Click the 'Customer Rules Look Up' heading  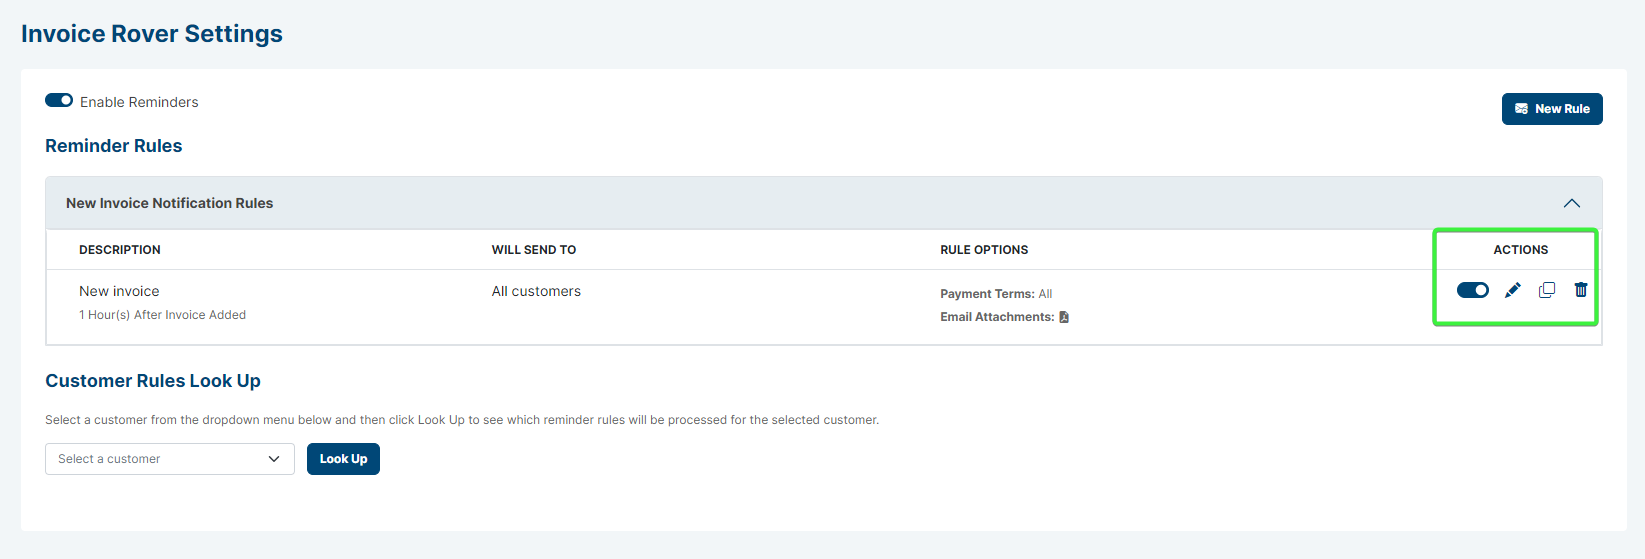coord(153,381)
